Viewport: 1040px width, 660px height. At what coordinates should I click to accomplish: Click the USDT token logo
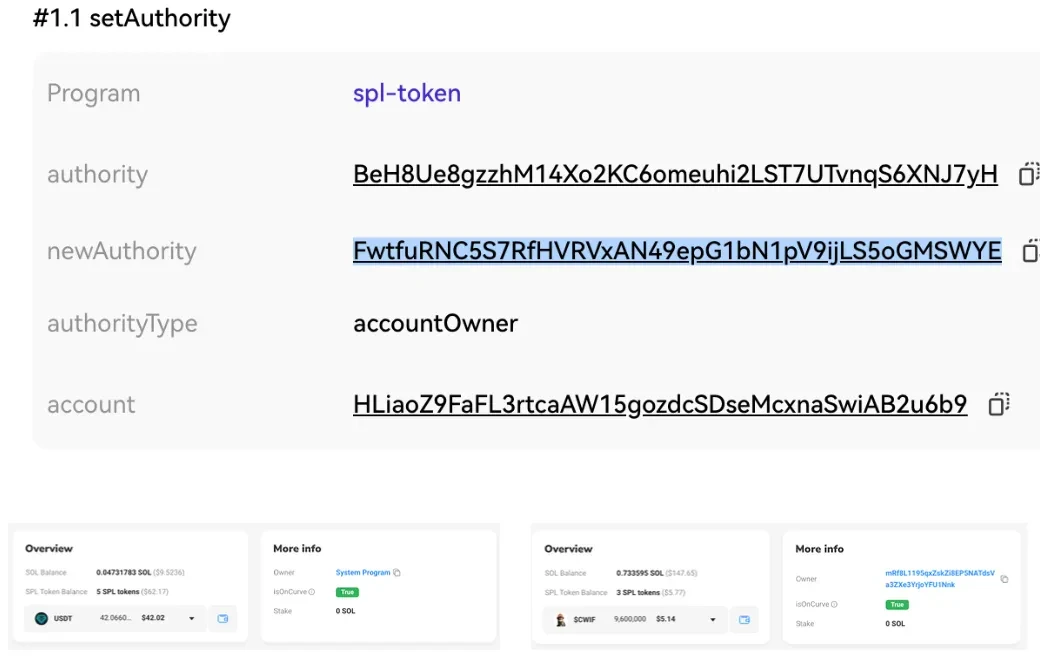pyautogui.click(x=41, y=619)
